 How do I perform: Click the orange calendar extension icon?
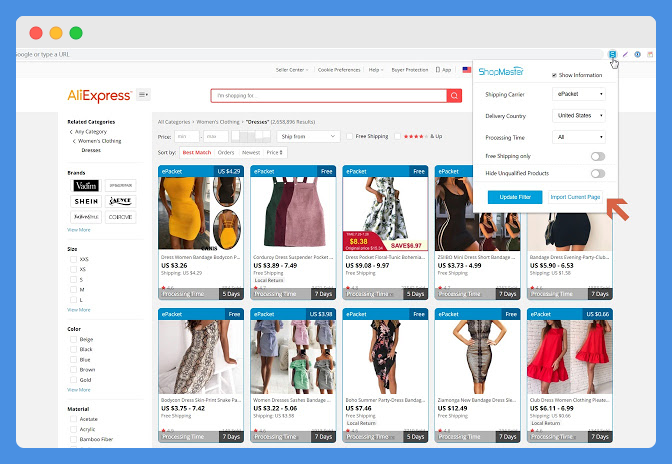(x=650, y=54)
